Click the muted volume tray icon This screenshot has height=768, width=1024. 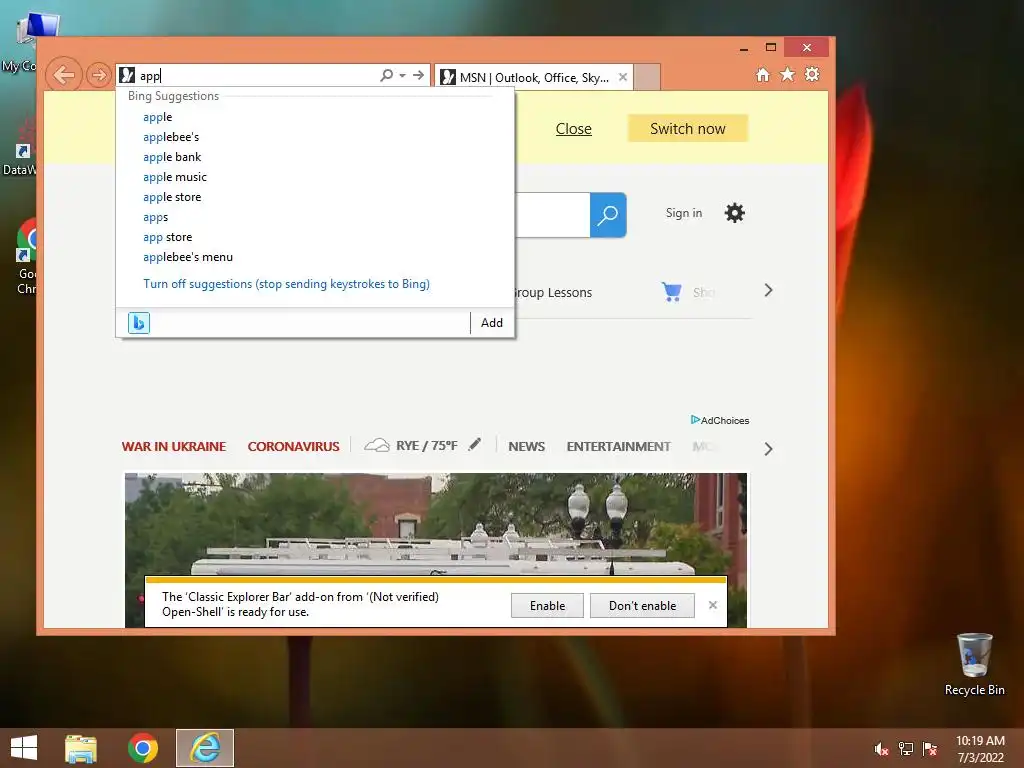point(881,749)
